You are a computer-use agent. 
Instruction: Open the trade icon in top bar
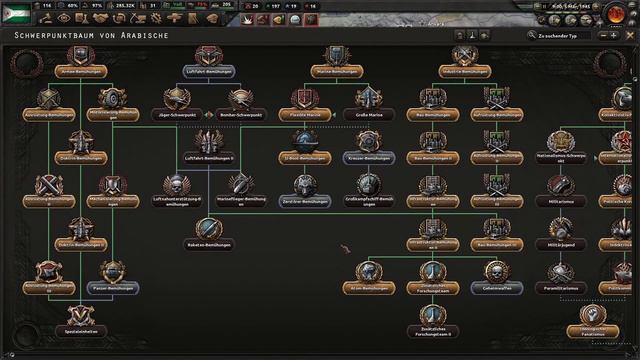tap(119, 18)
